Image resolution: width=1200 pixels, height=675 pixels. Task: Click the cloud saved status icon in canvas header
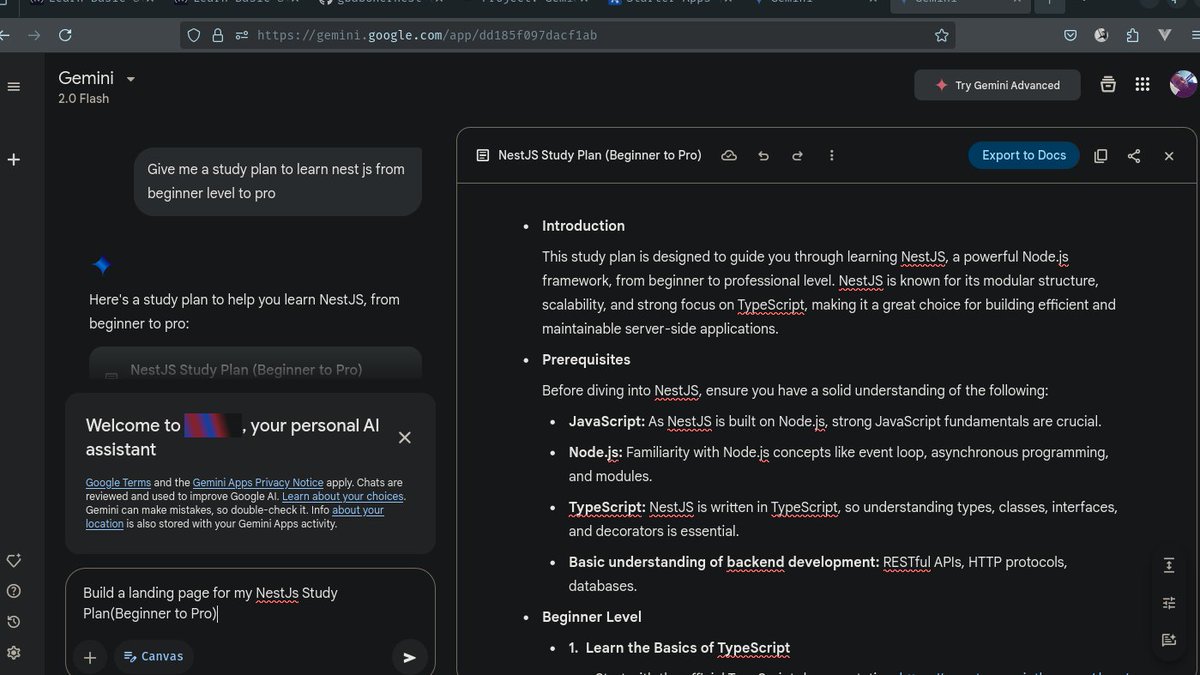[x=729, y=156]
